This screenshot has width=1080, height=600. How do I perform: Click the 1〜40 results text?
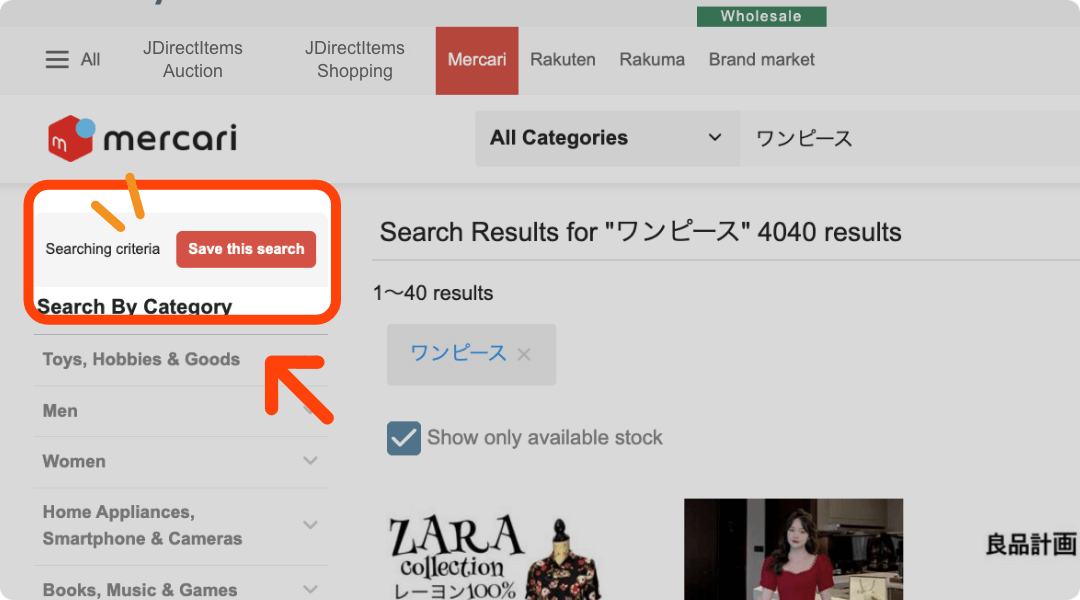click(433, 293)
